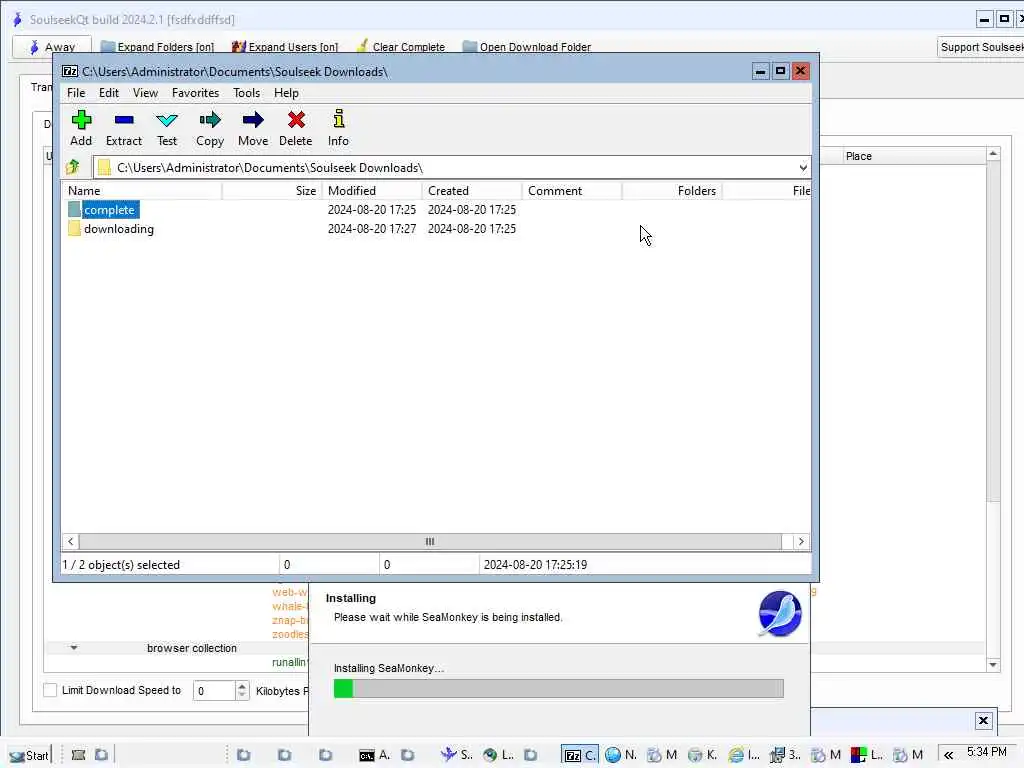Click Soulseek list scroll up arrow
The width and height of the screenshot is (1024, 768).
(993, 154)
